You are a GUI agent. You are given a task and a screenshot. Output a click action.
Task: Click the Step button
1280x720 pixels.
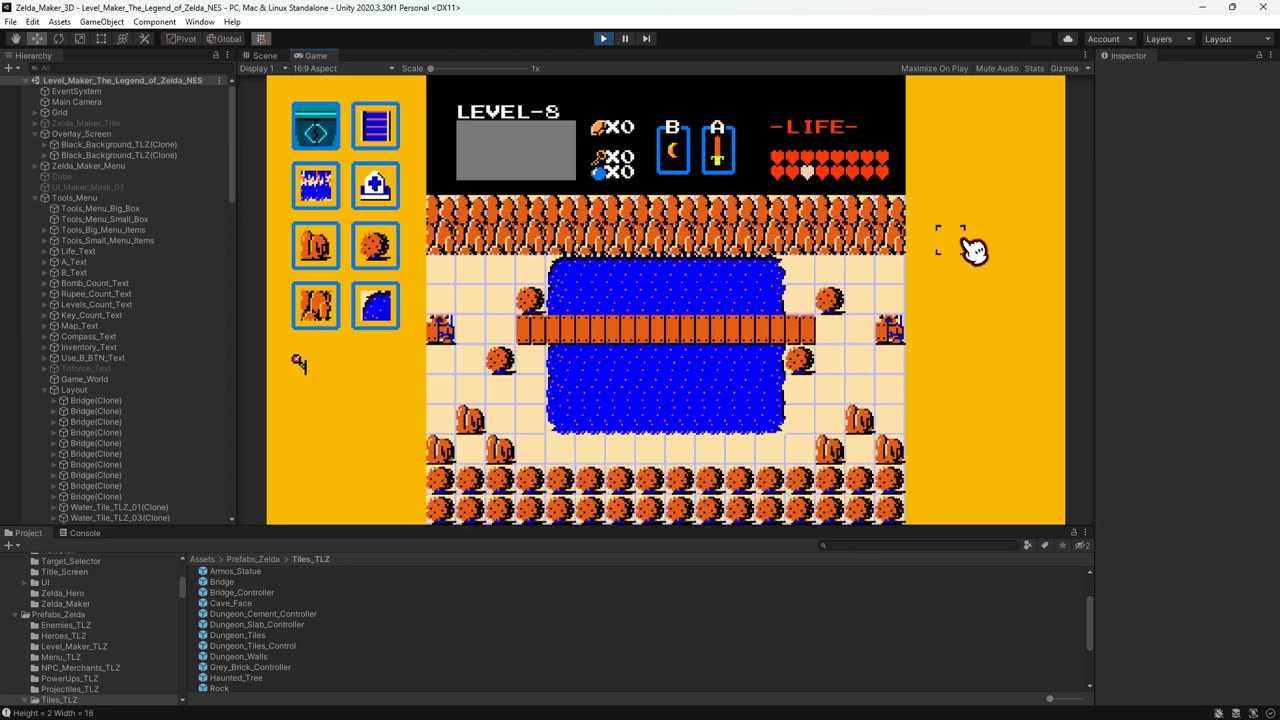pos(646,39)
